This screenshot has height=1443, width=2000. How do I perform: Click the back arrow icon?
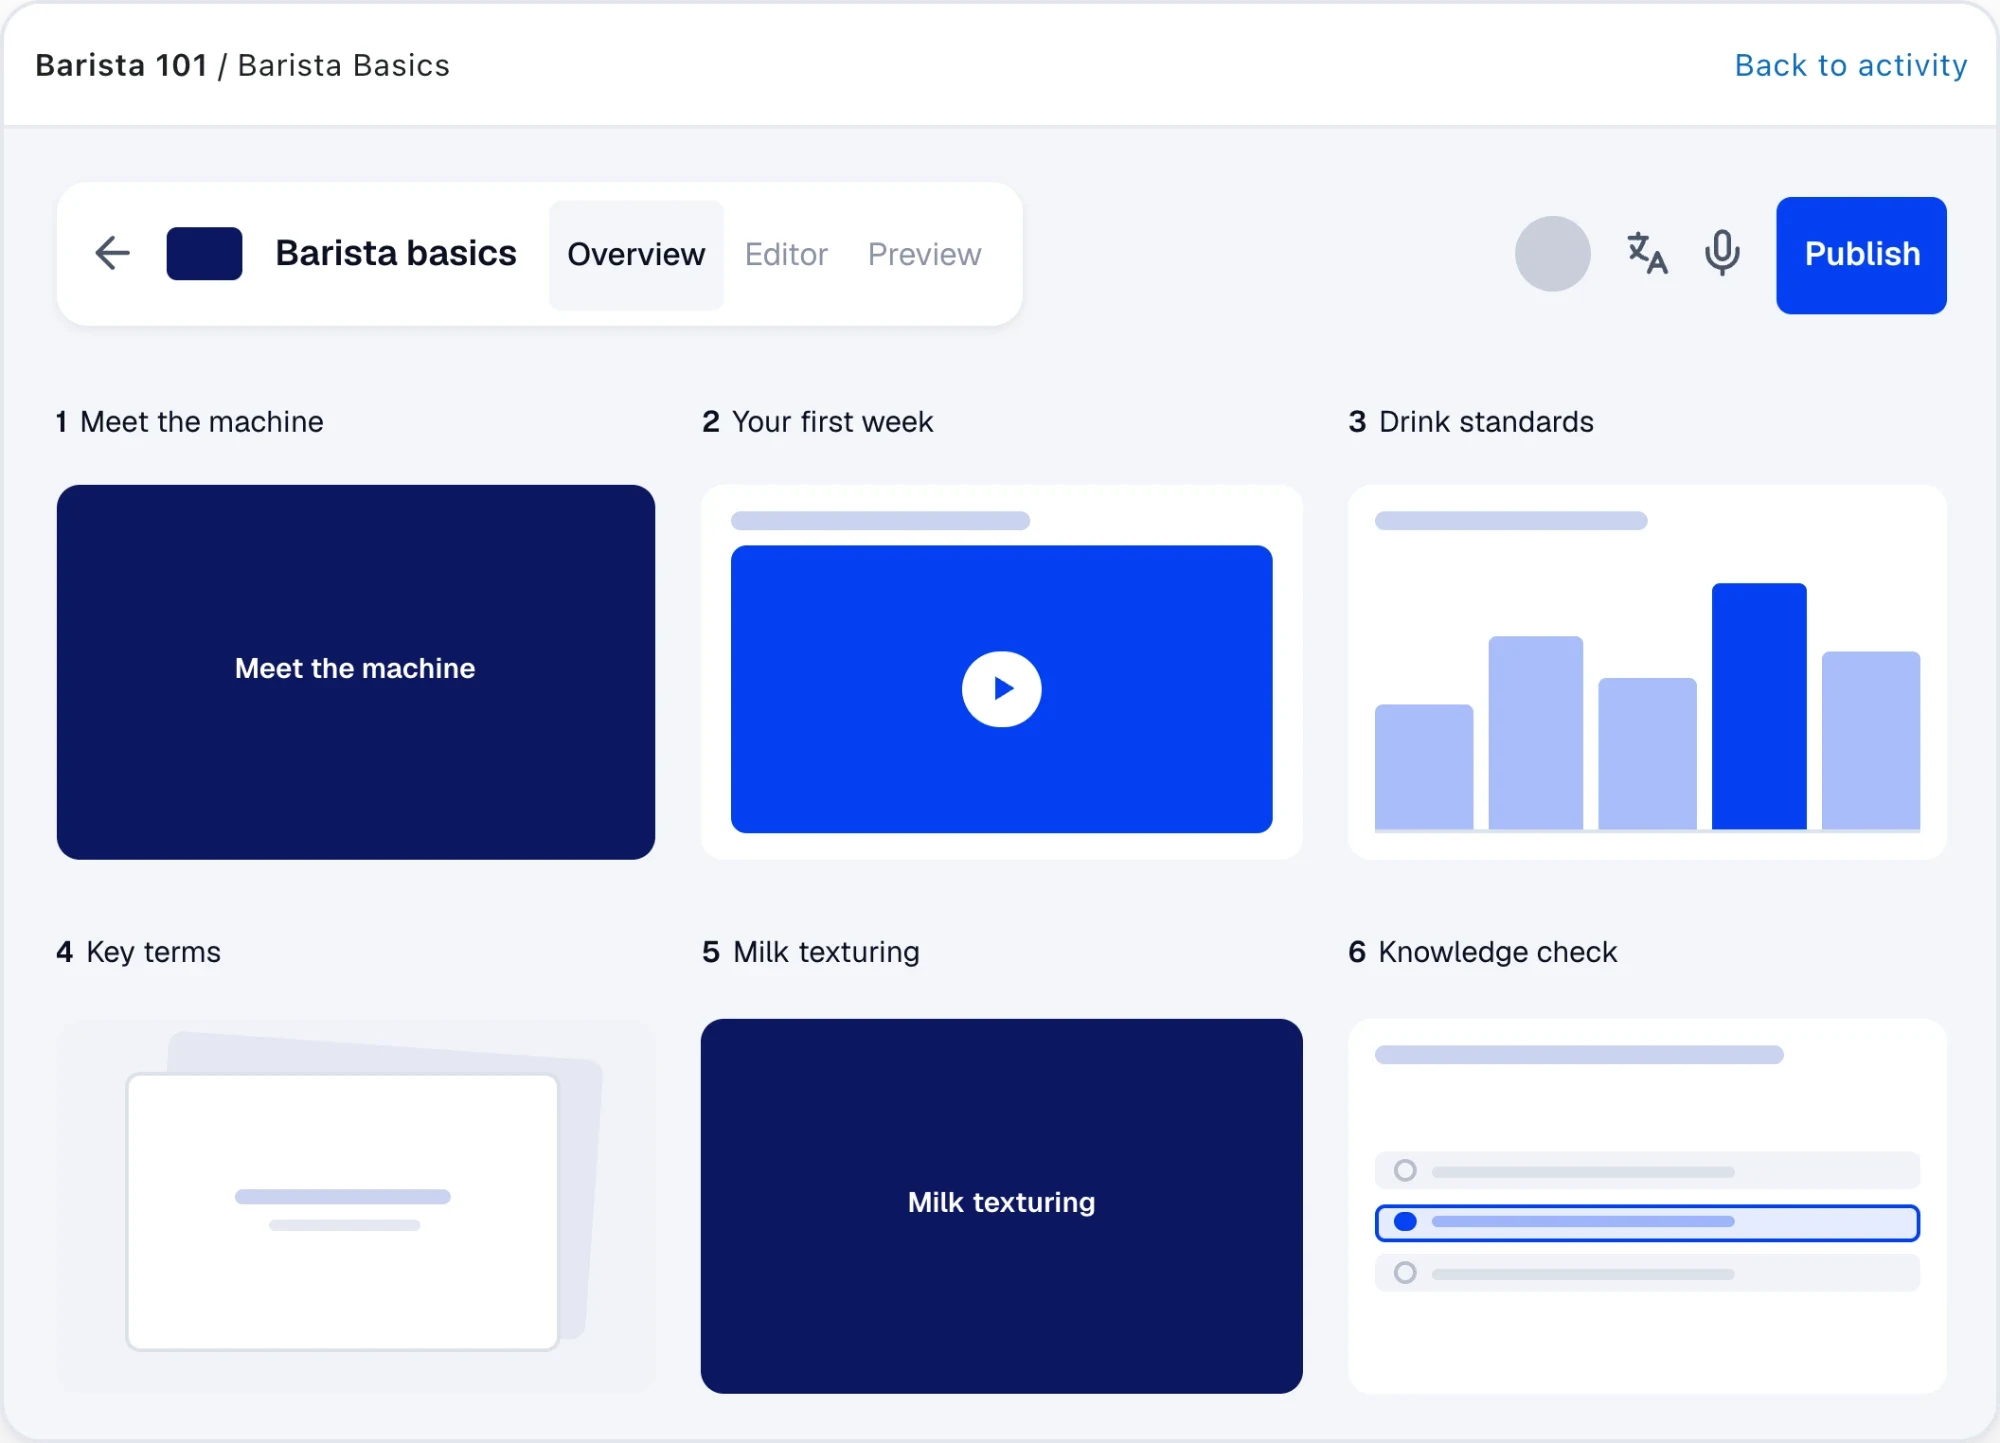pyautogui.click(x=112, y=253)
